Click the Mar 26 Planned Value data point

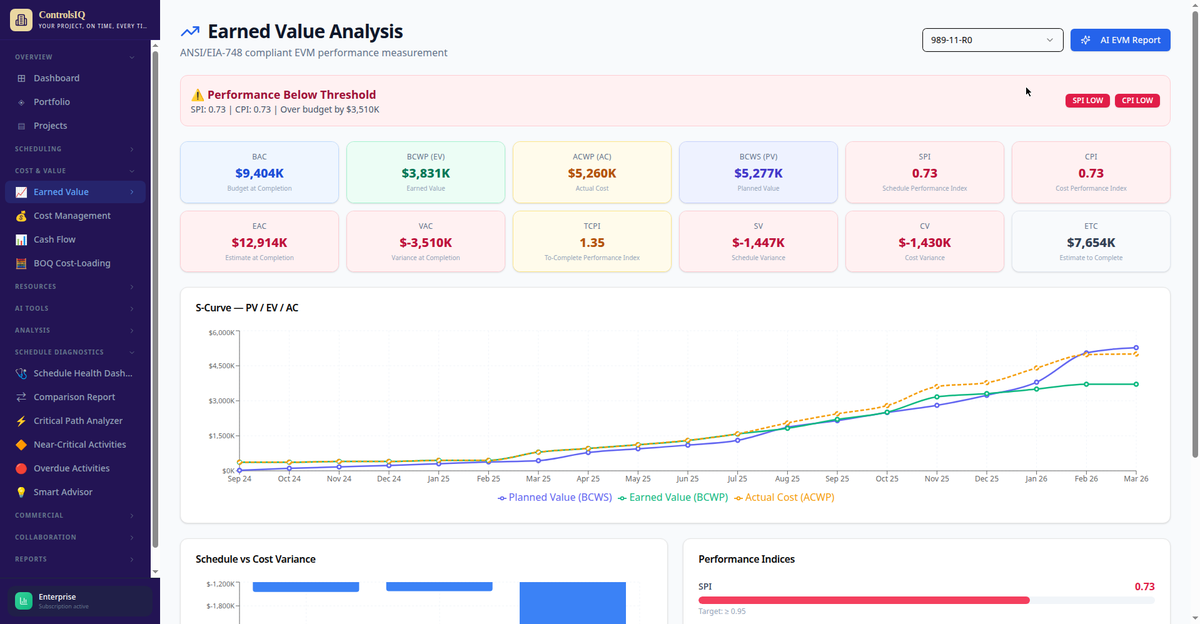(1136, 348)
